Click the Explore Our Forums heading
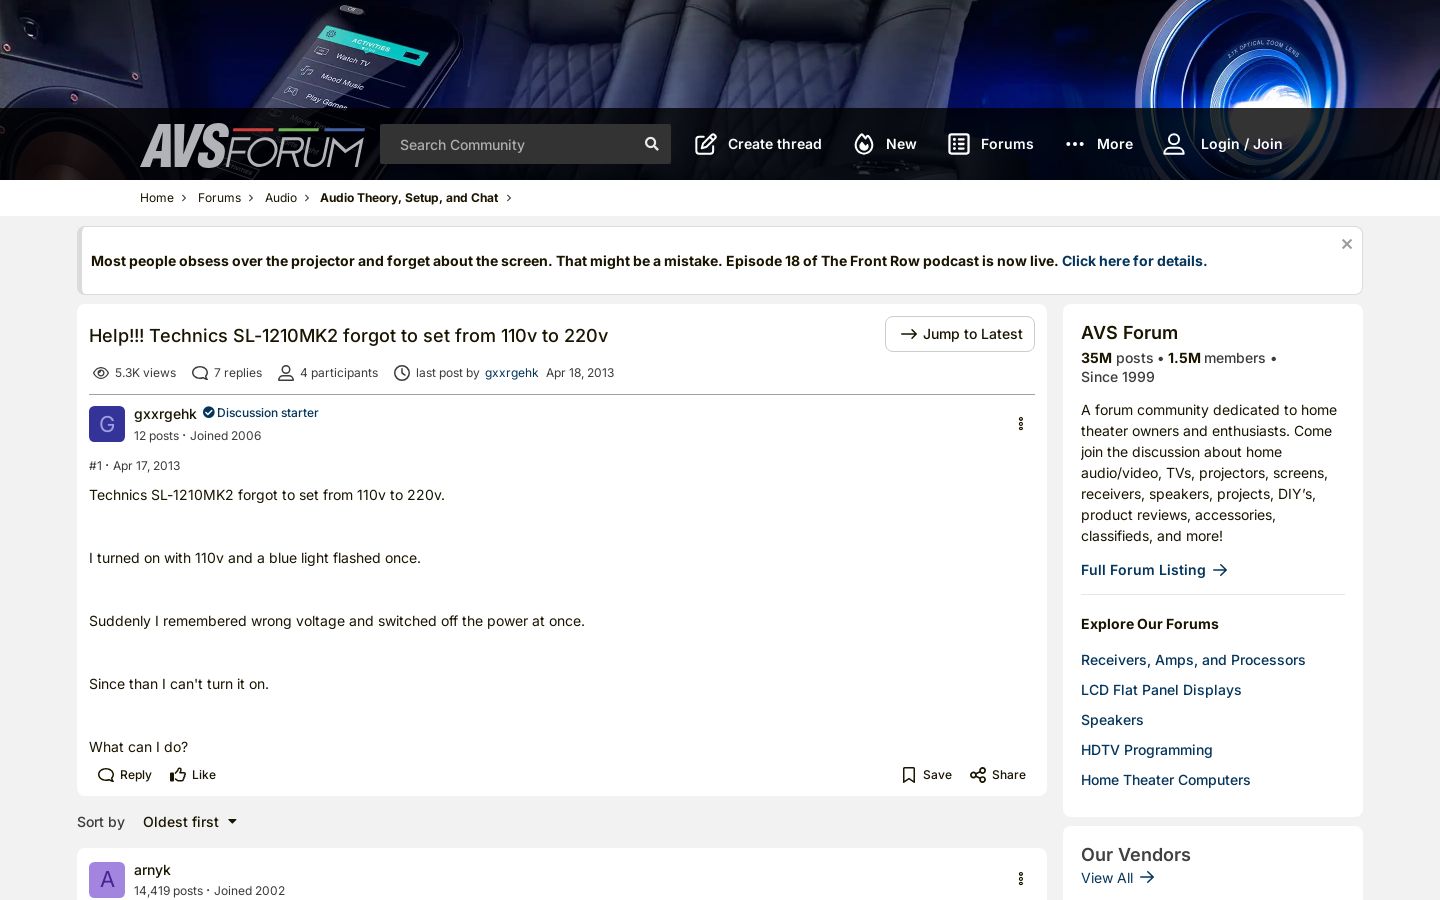The image size is (1440, 900). [x=1150, y=624]
